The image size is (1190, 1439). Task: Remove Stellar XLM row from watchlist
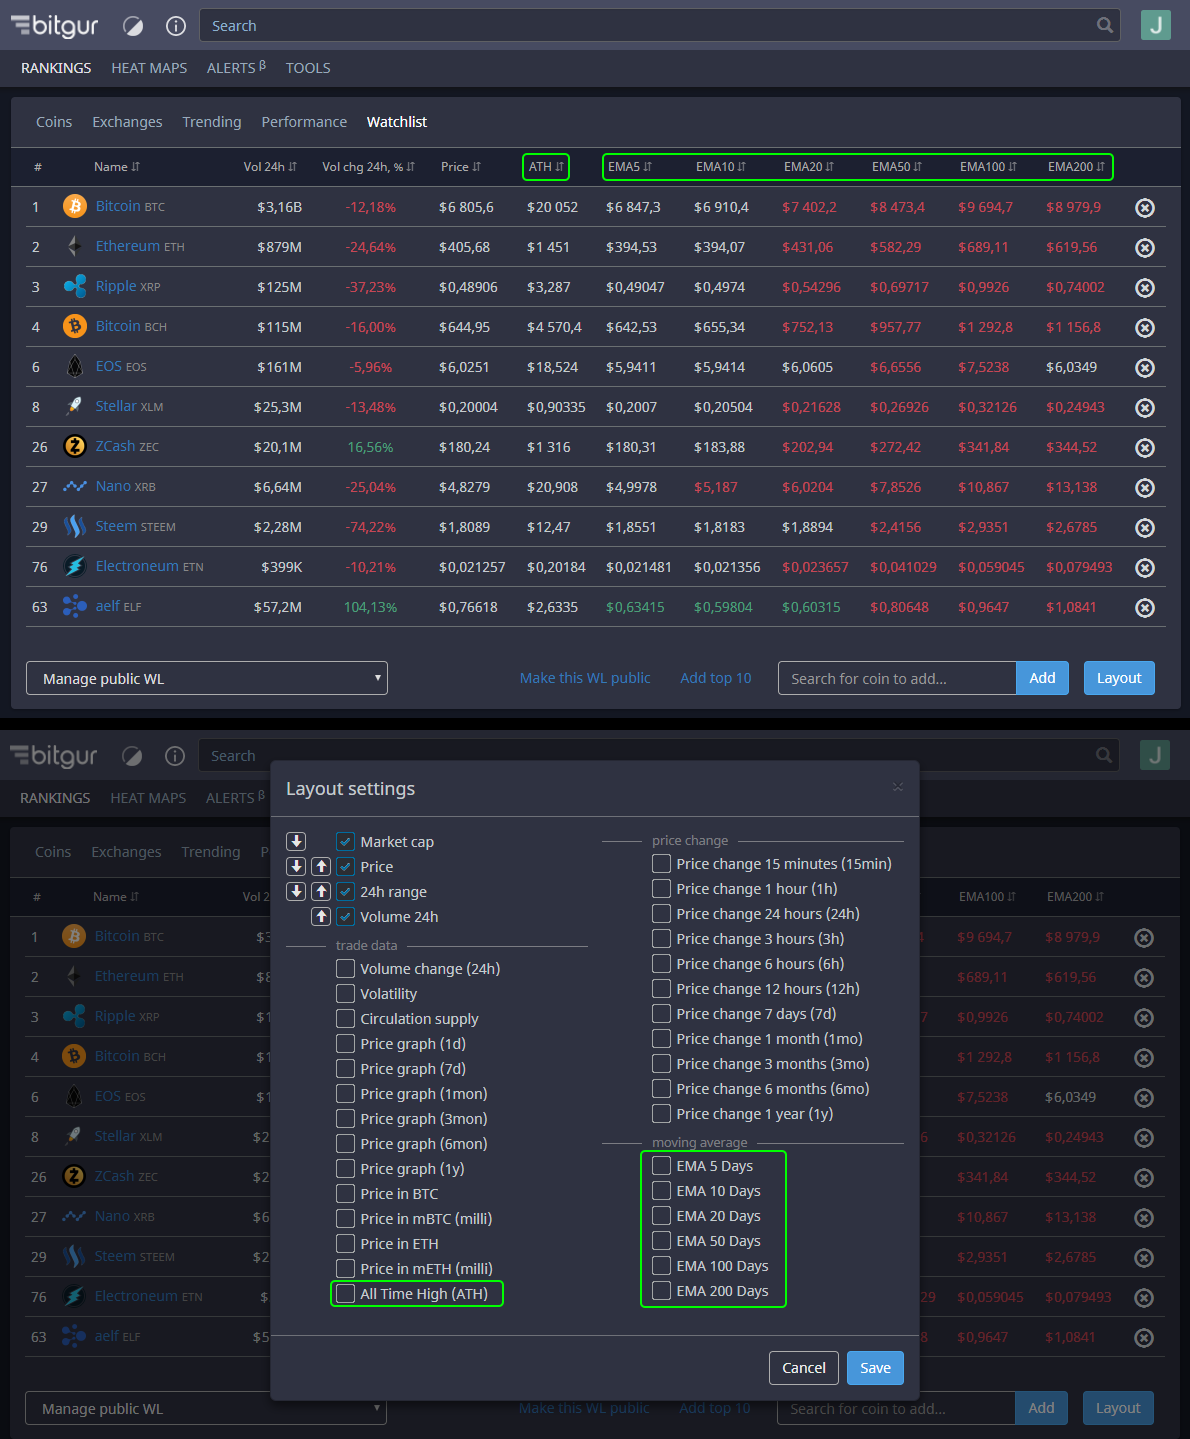pyautogui.click(x=1145, y=408)
